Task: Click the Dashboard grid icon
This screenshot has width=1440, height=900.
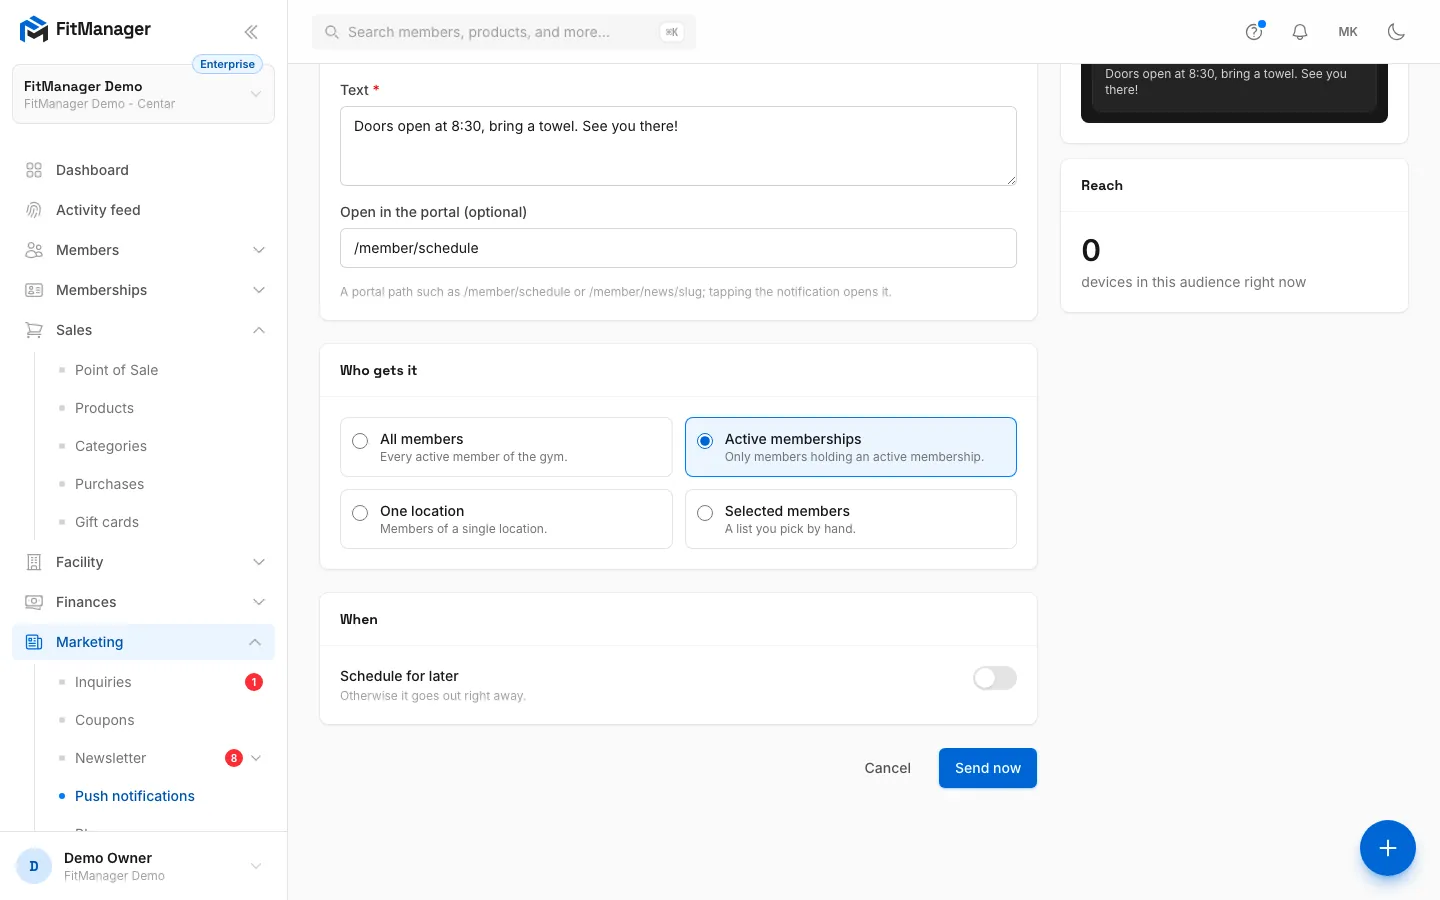Action: pyautogui.click(x=34, y=170)
